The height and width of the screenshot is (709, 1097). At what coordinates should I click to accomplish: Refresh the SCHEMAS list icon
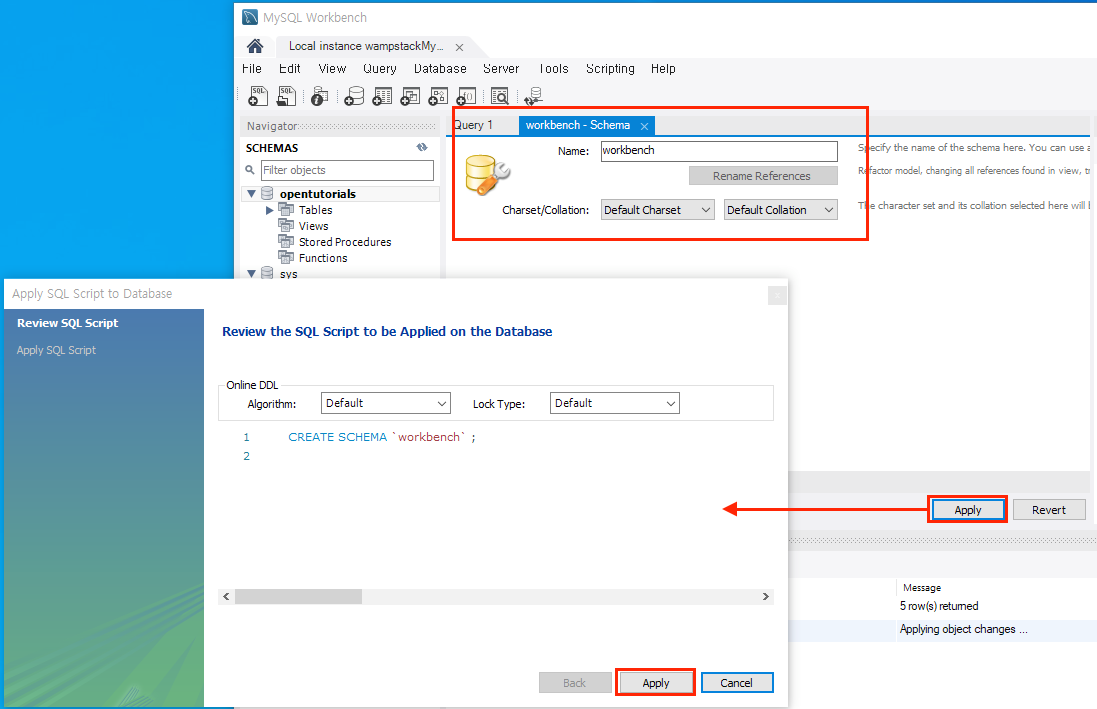point(422,147)
